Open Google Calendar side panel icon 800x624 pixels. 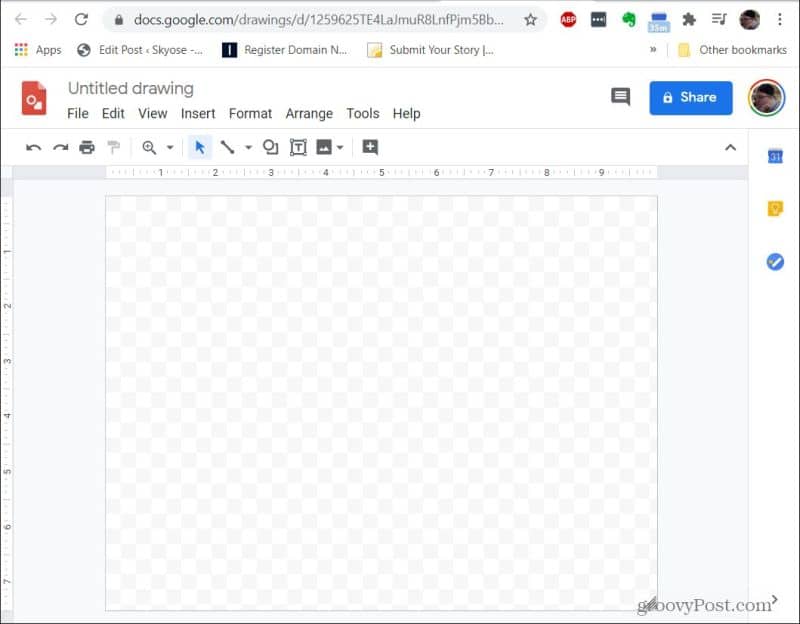point(775,156)
